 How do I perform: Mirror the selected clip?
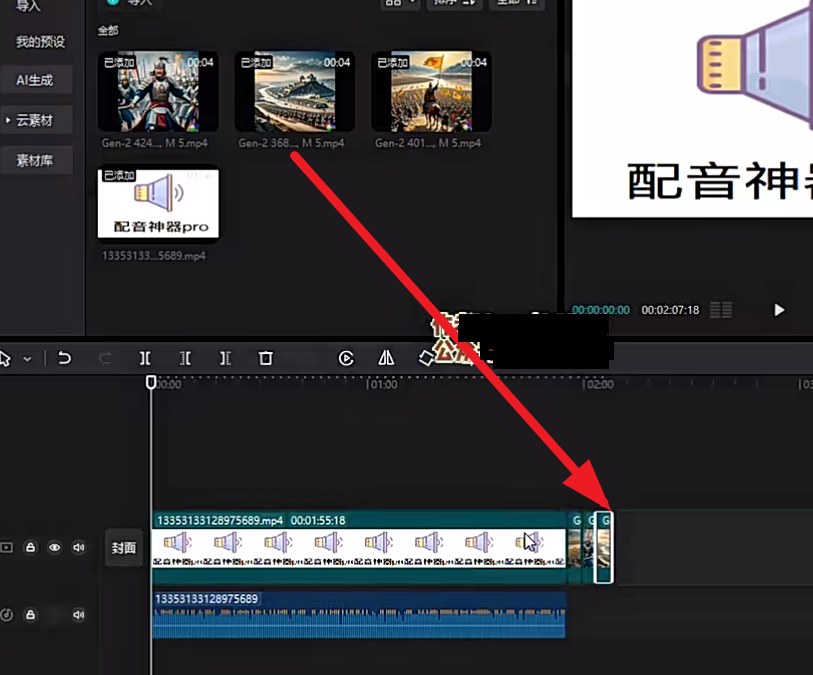[x=386, y=358]
